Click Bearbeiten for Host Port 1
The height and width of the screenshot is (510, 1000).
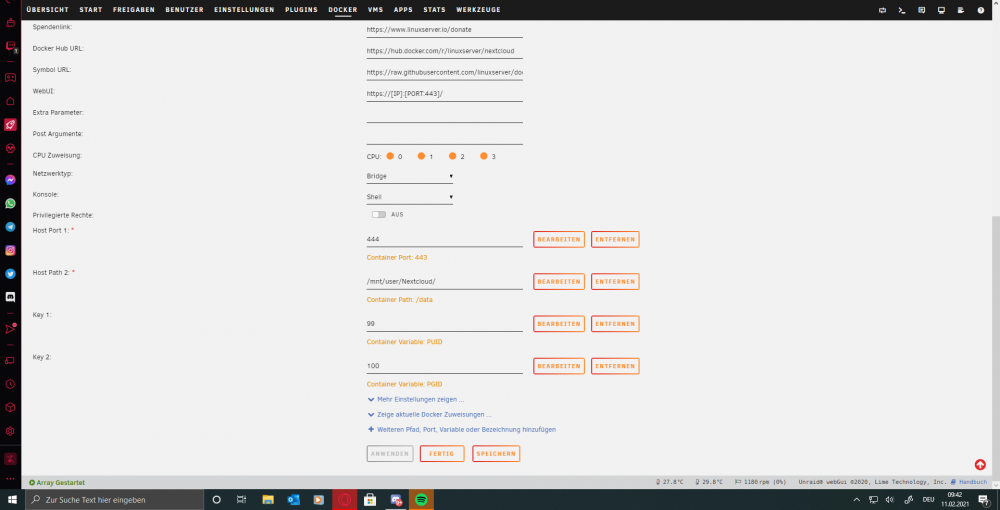559,240
